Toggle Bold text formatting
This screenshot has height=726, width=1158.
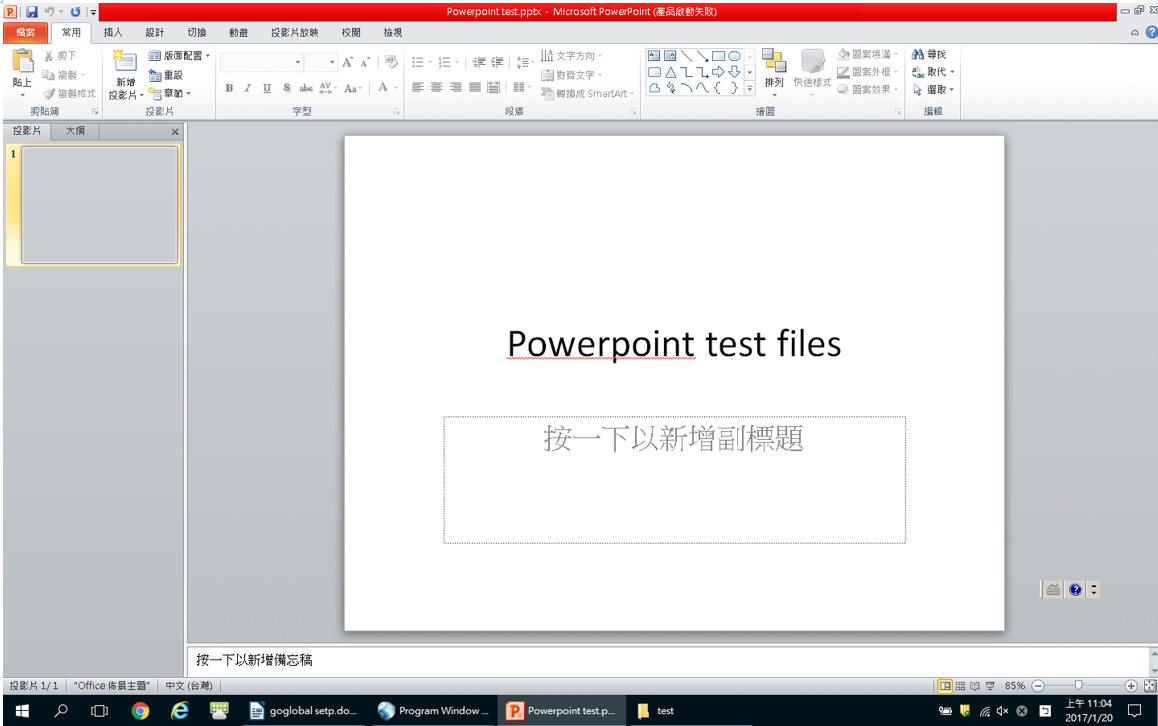tap(229, 88)
